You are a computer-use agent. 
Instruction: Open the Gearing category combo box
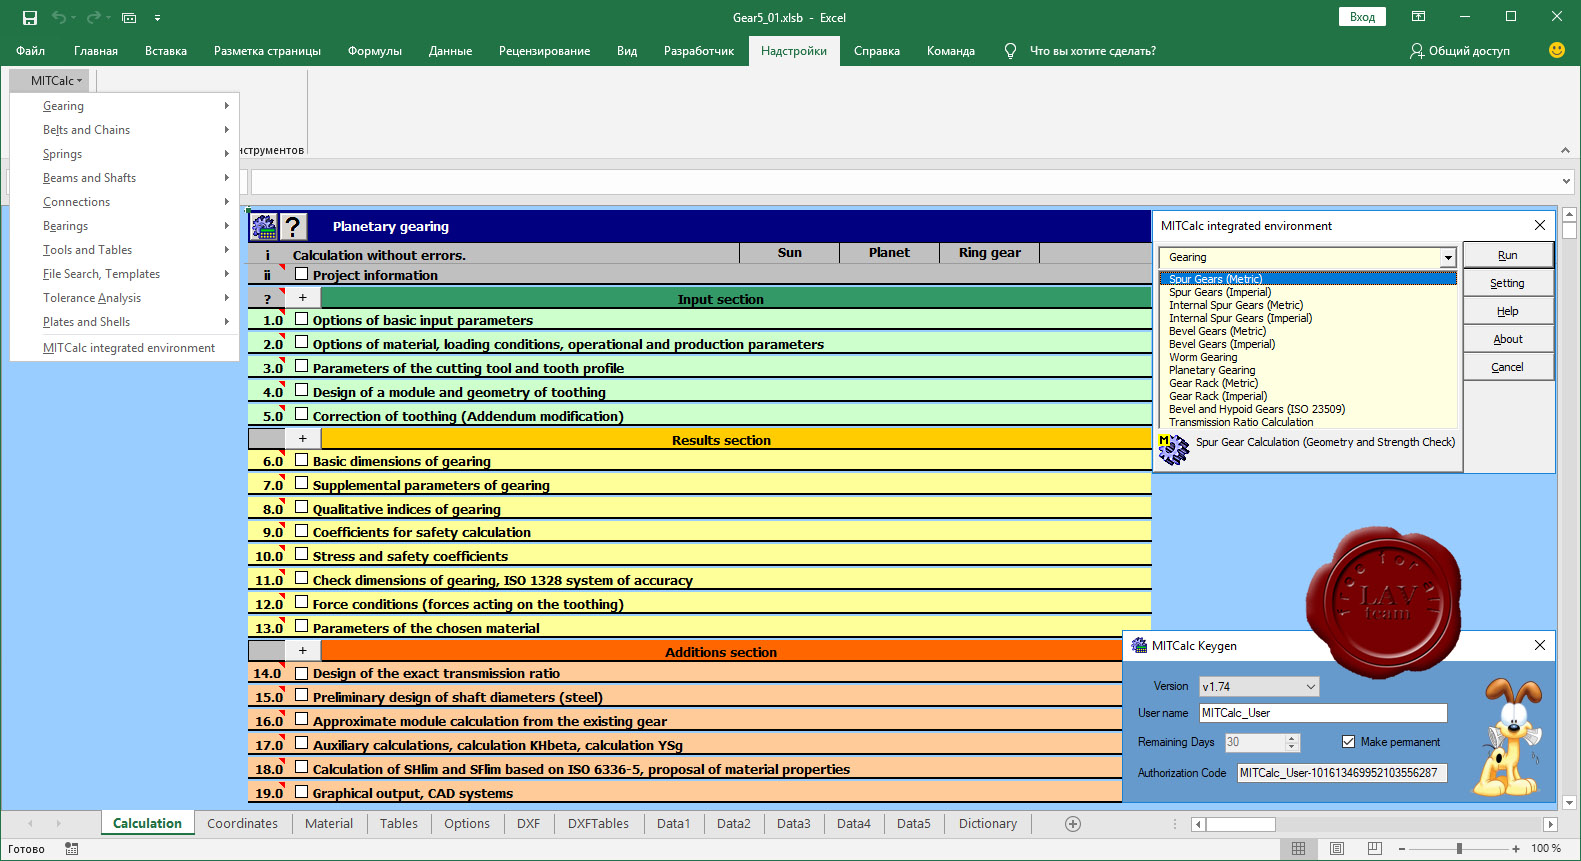[x=1447, y=258]
